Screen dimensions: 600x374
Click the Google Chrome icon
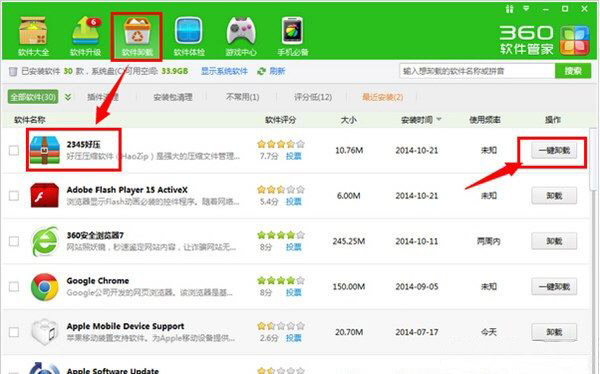pos(45,286)
